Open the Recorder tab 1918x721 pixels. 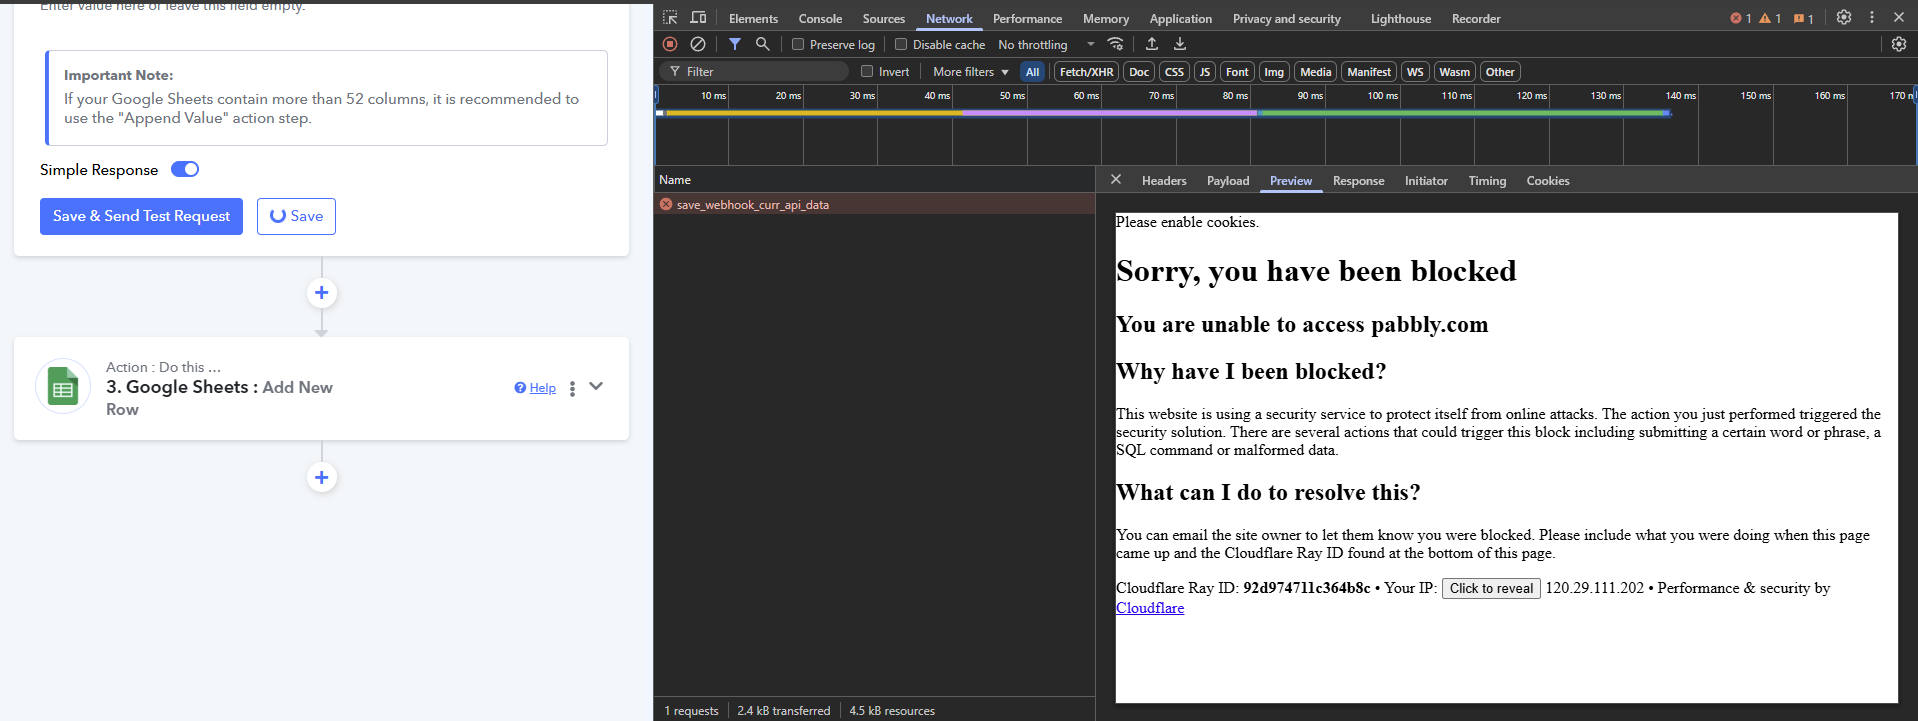point(1476,19)
